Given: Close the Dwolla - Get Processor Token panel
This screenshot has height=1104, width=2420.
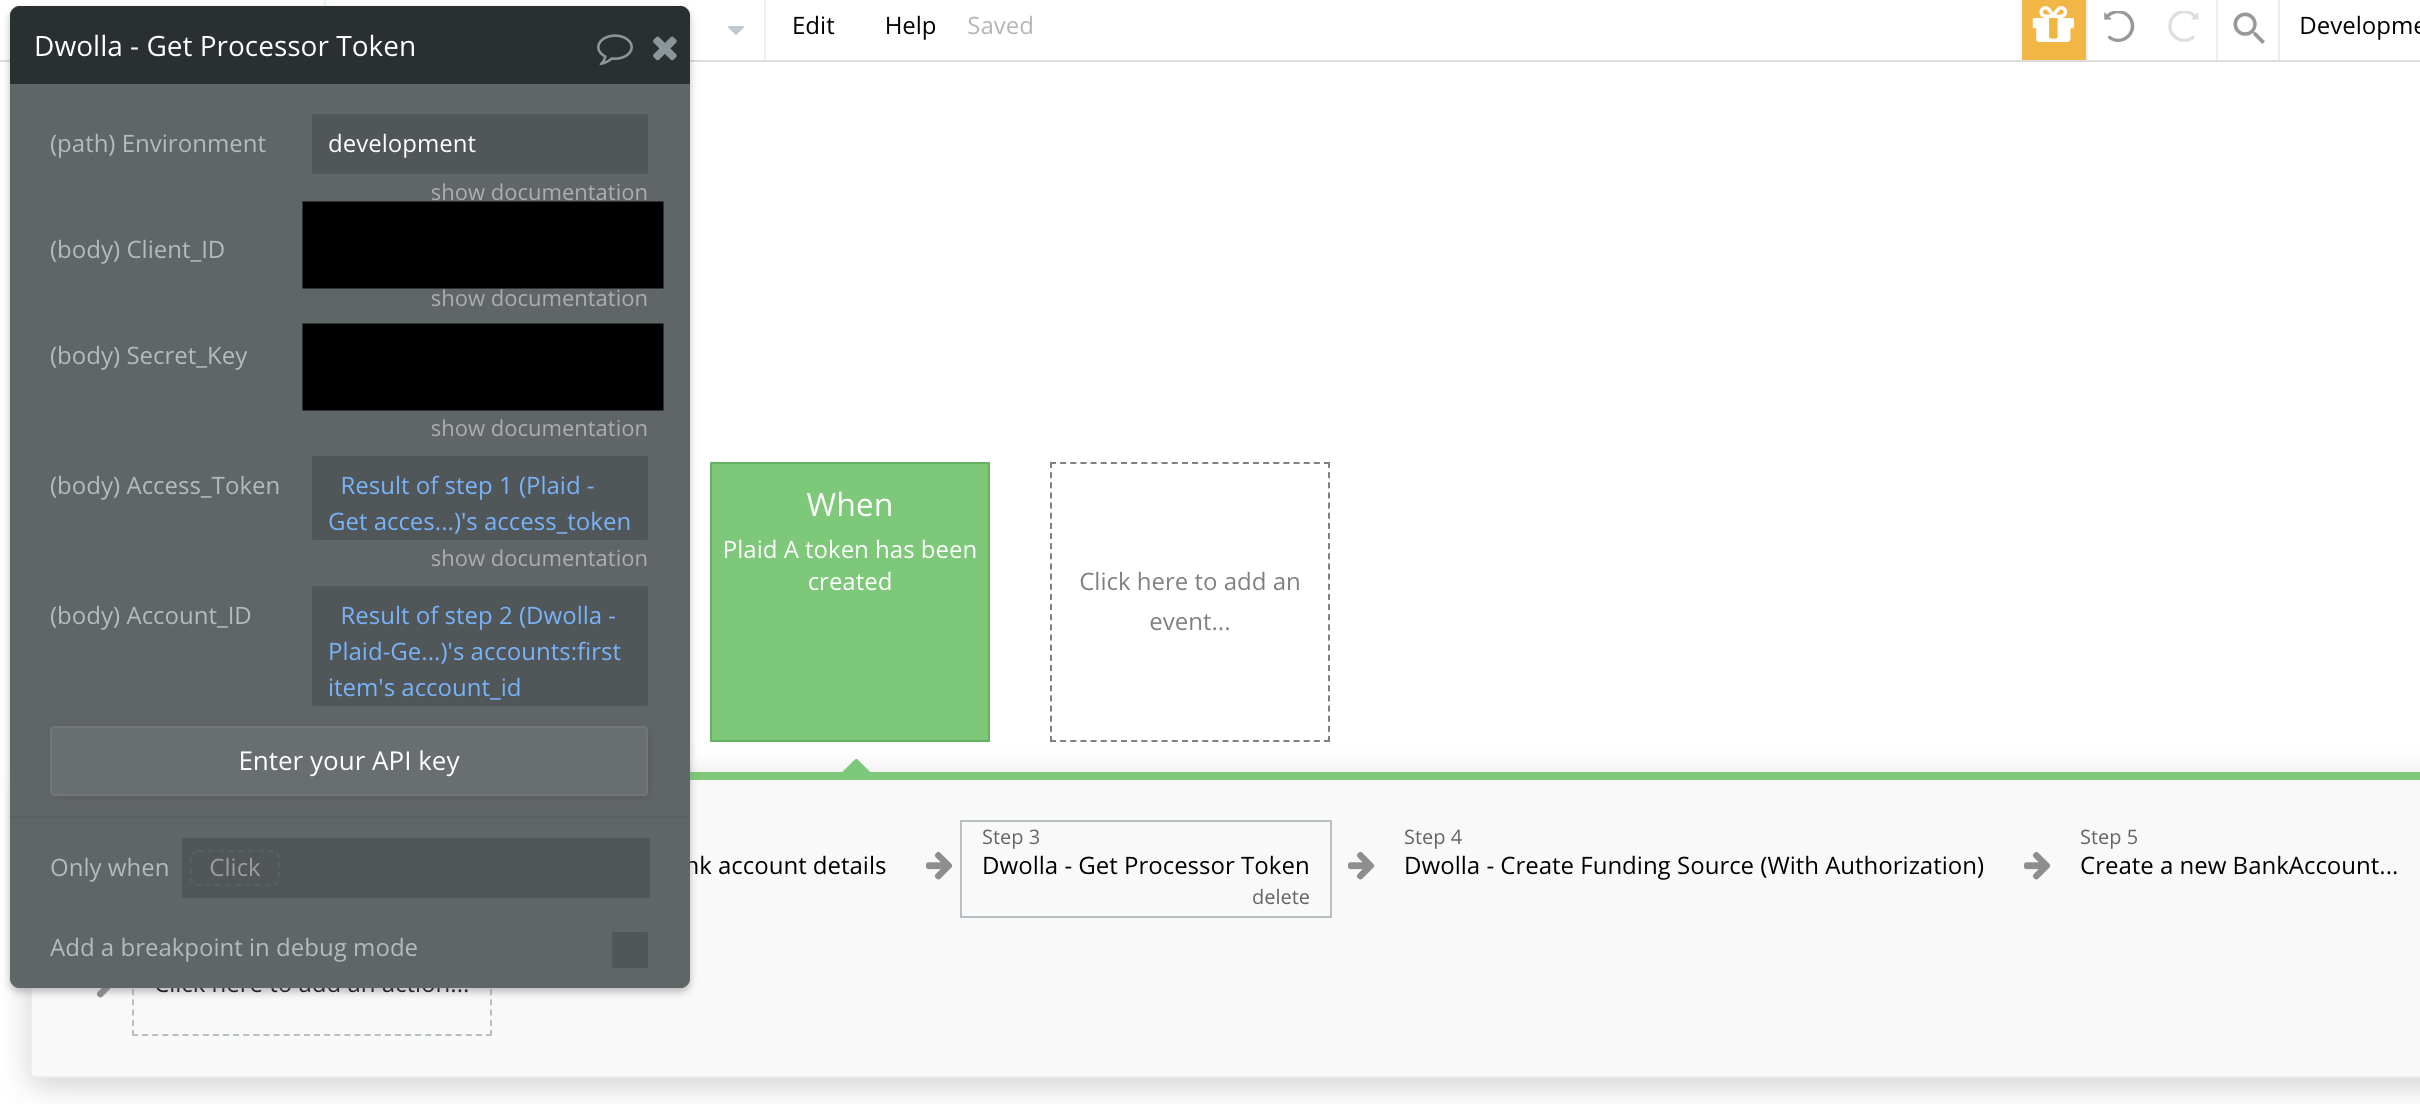Looking at the screenshot, I should coord(665,48).
